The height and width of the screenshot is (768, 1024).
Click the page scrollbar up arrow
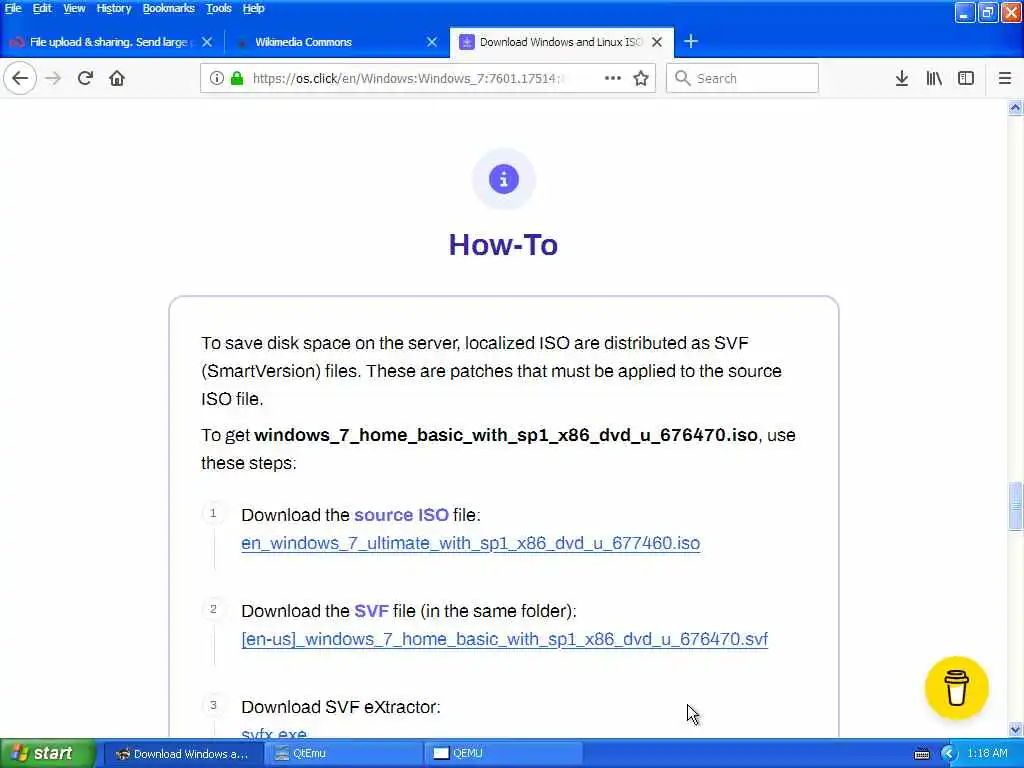(x=1015, y=108)
